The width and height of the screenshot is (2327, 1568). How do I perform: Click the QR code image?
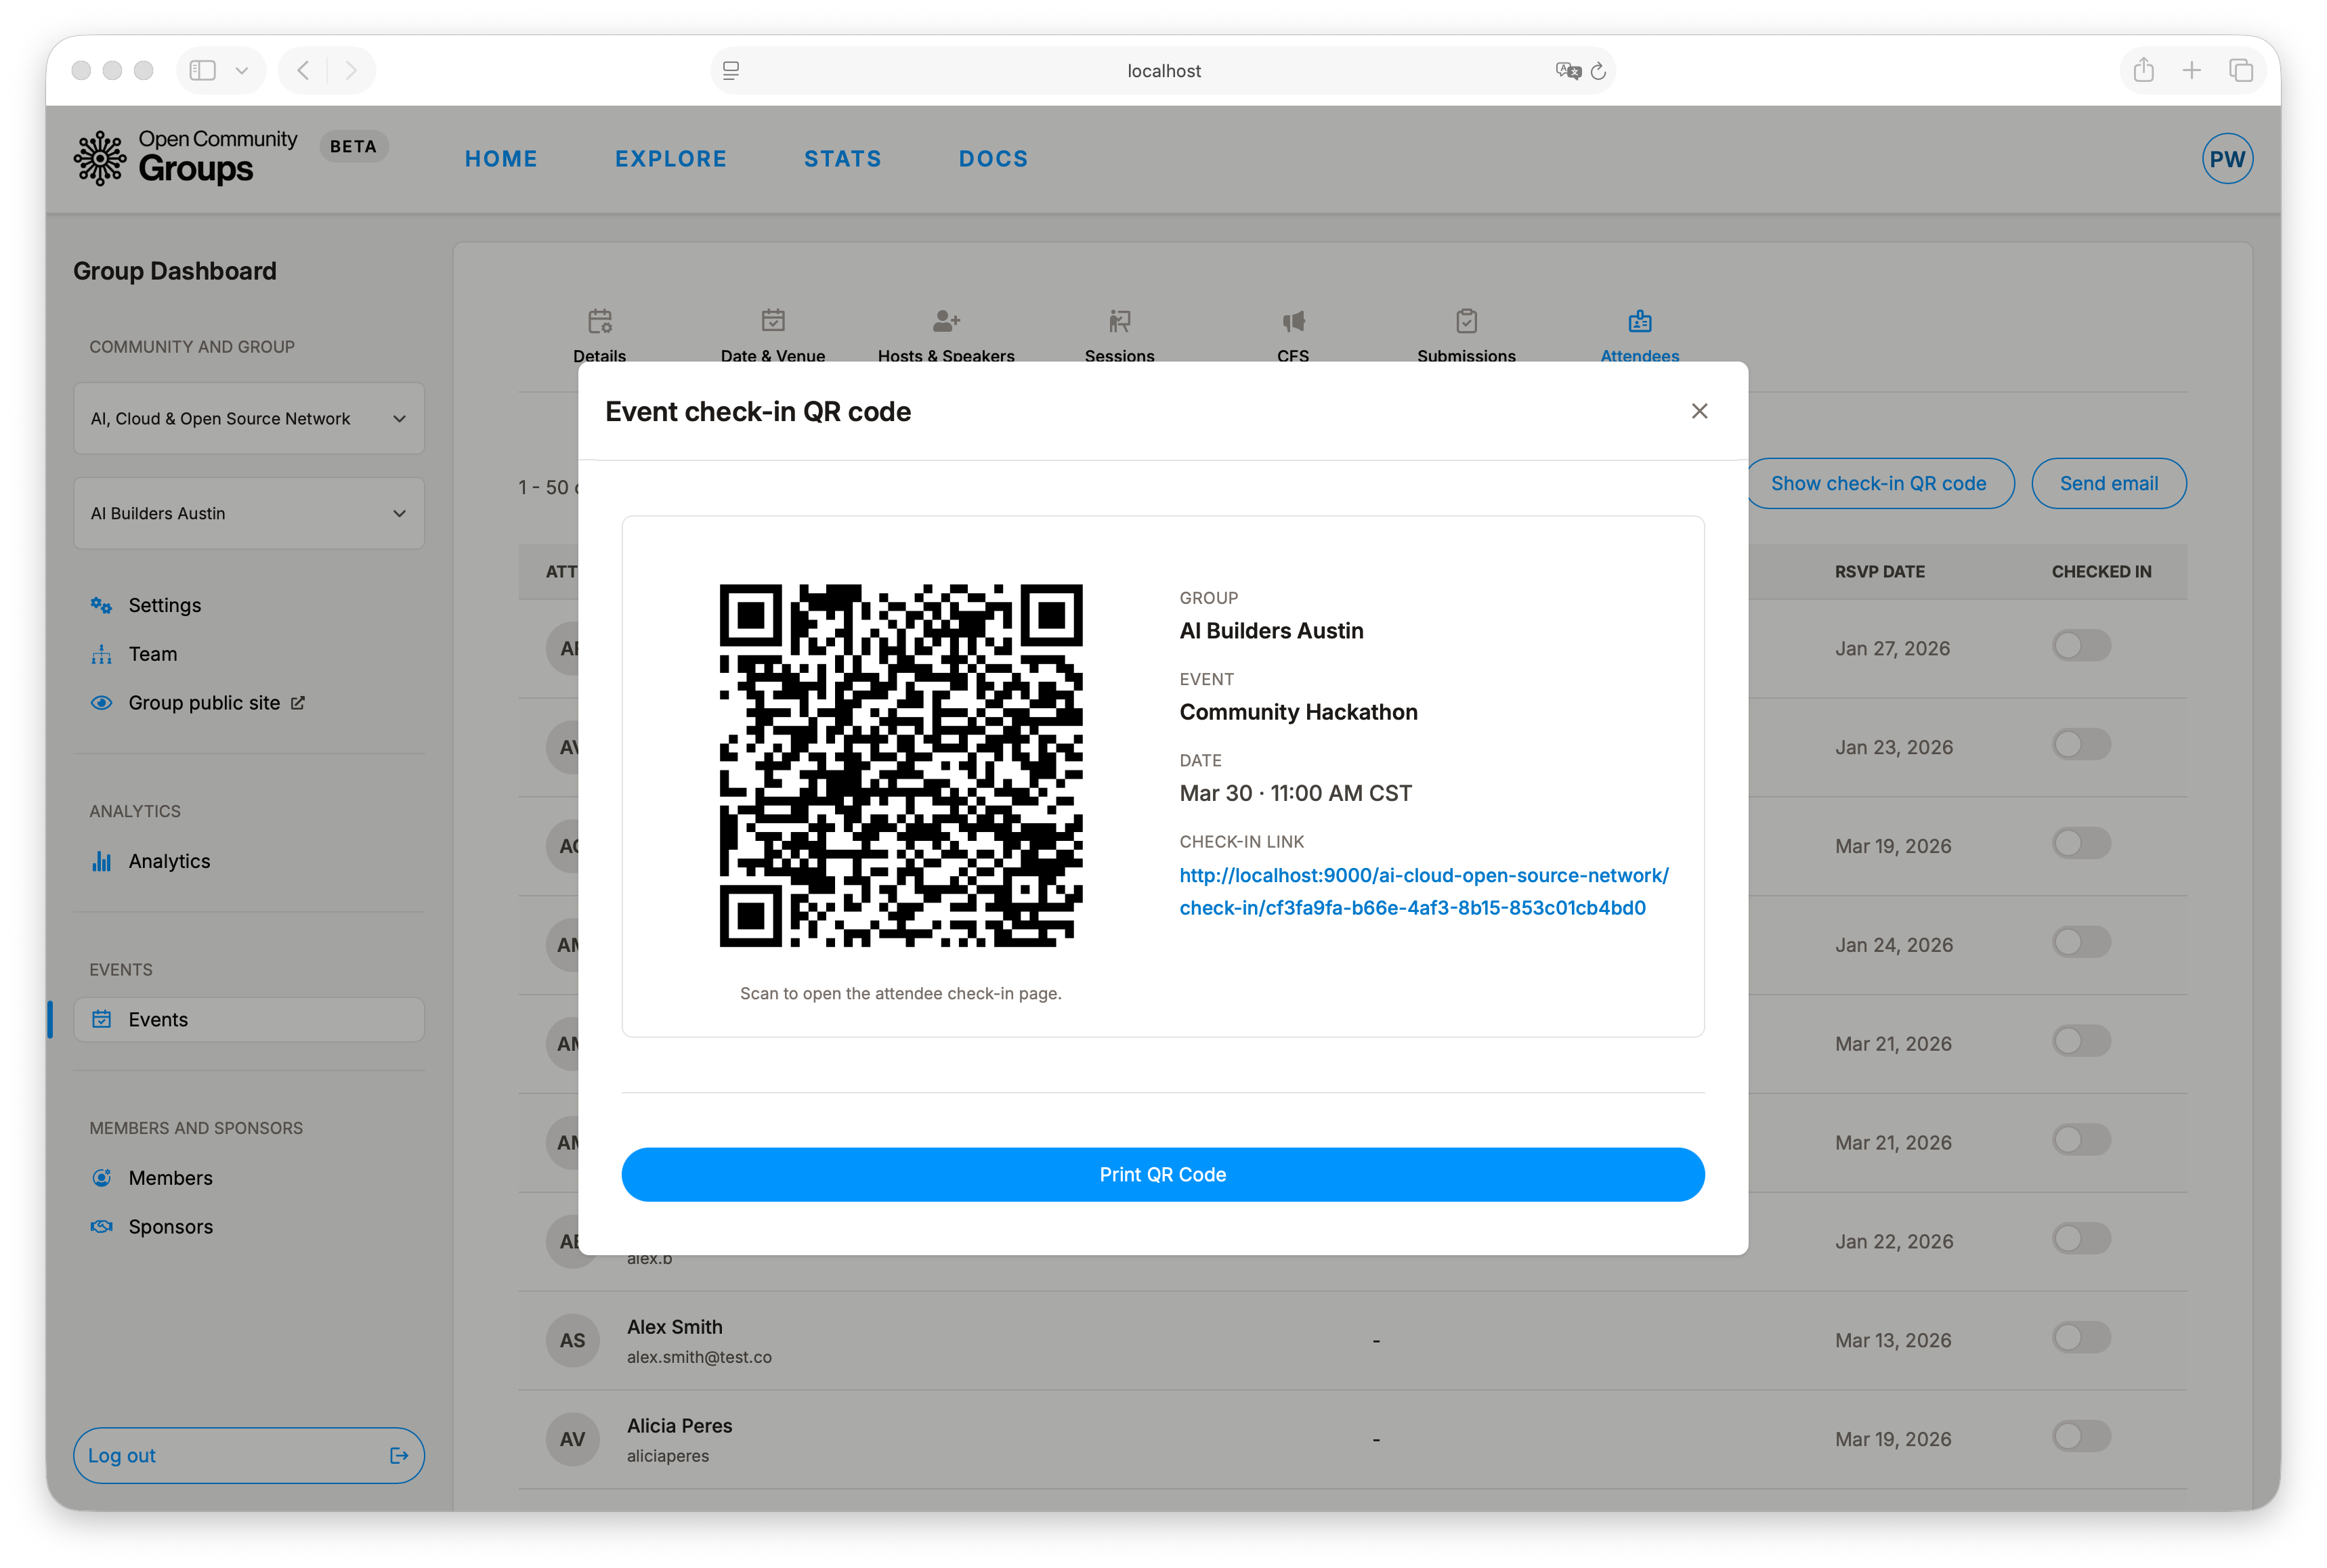click(900, 765)
